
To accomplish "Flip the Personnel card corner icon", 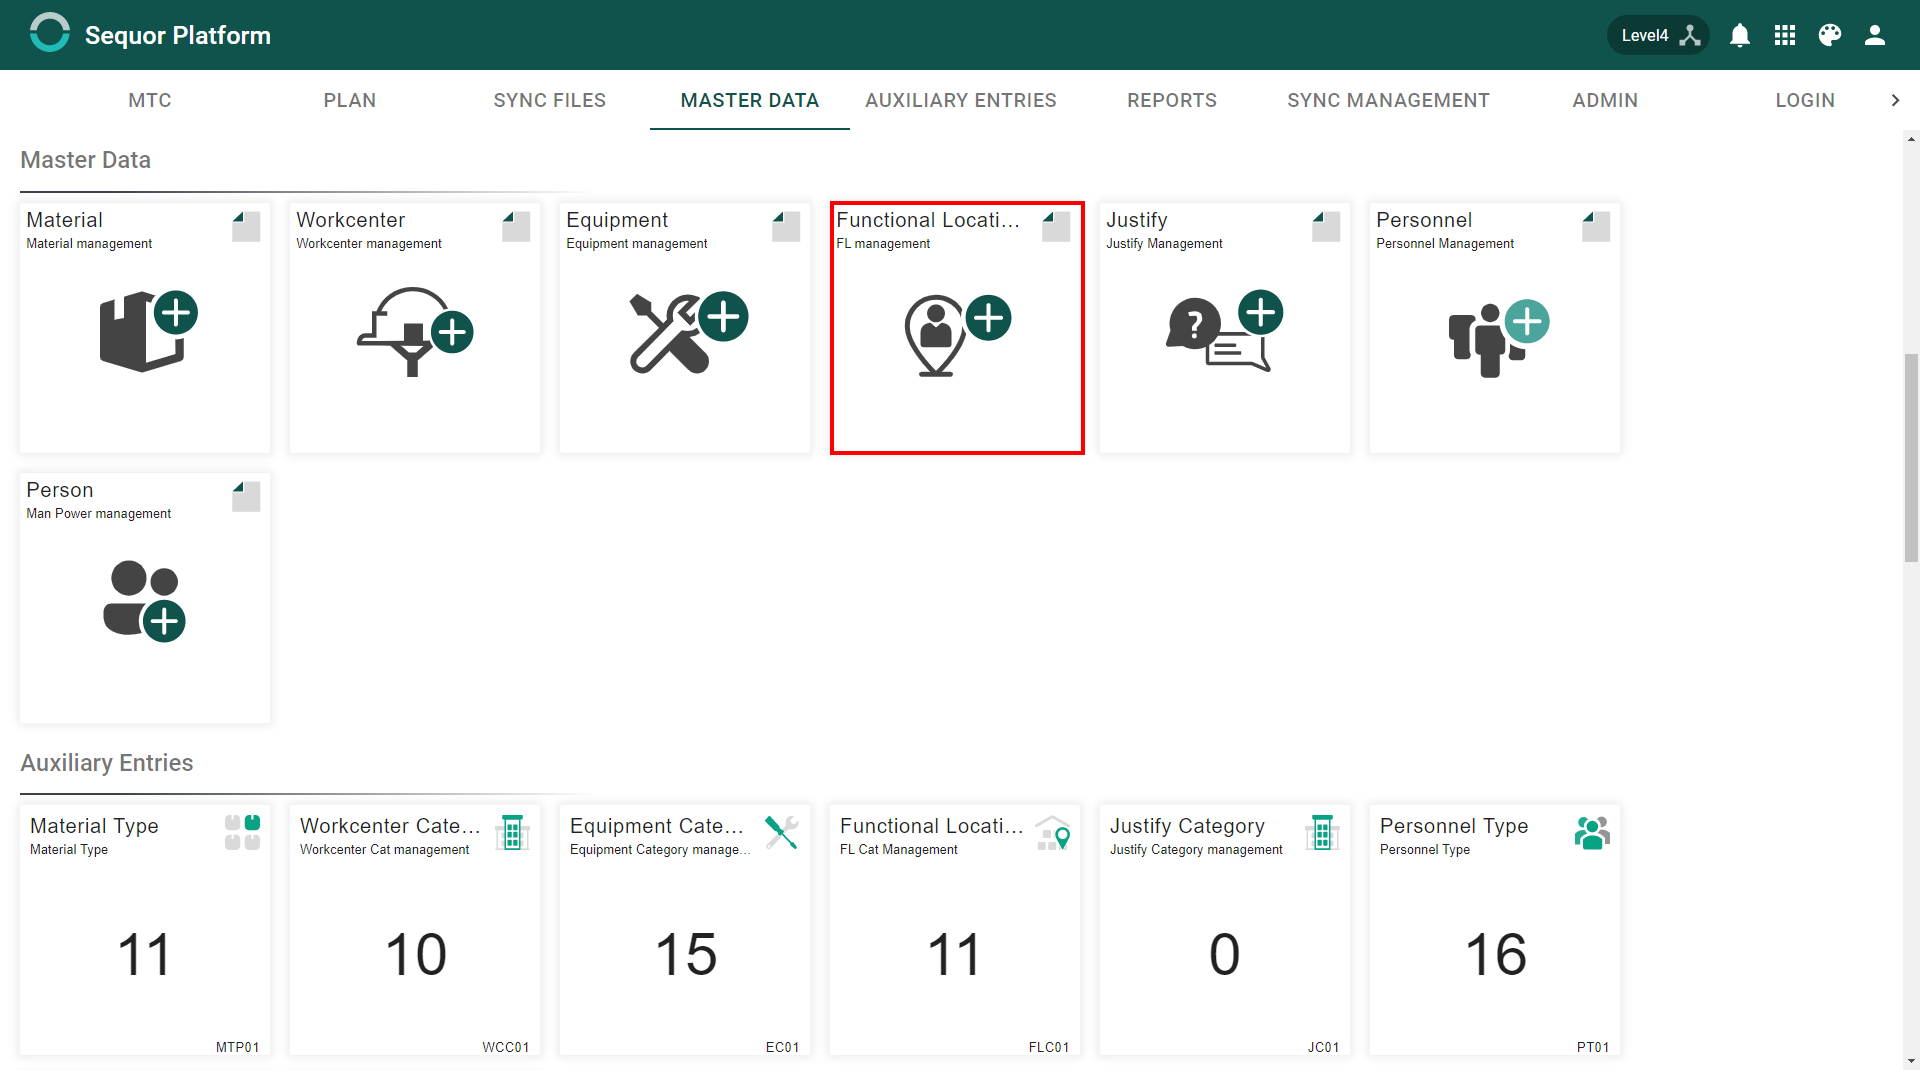I will coord(1596,226).
